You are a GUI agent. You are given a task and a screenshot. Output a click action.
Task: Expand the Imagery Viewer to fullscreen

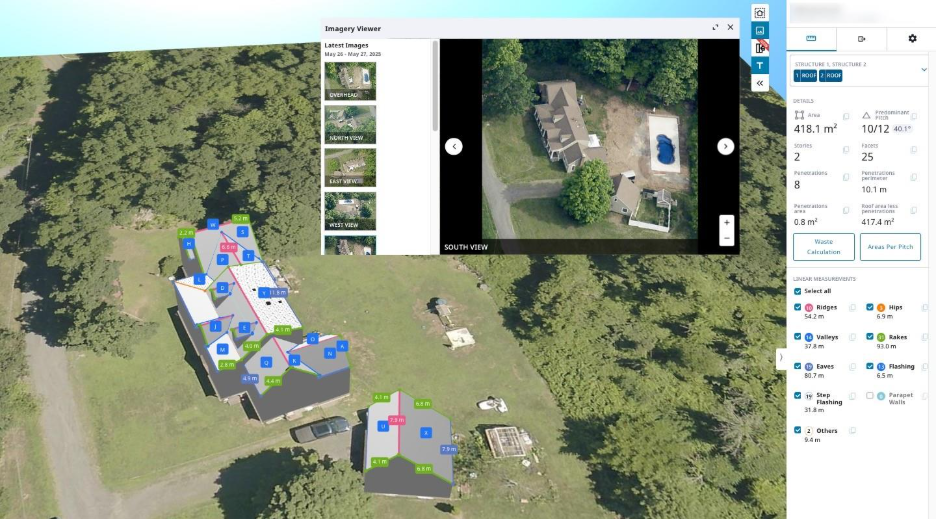(715, 27)
